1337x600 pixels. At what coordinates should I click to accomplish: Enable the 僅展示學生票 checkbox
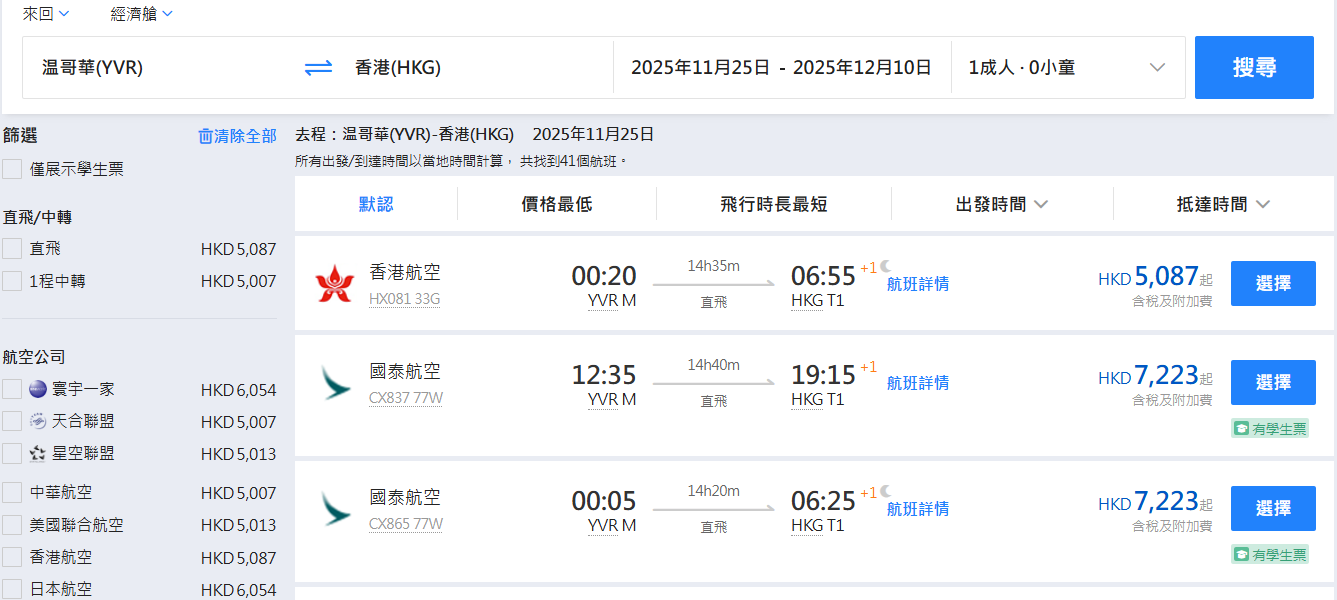click(x=12, y=169)
